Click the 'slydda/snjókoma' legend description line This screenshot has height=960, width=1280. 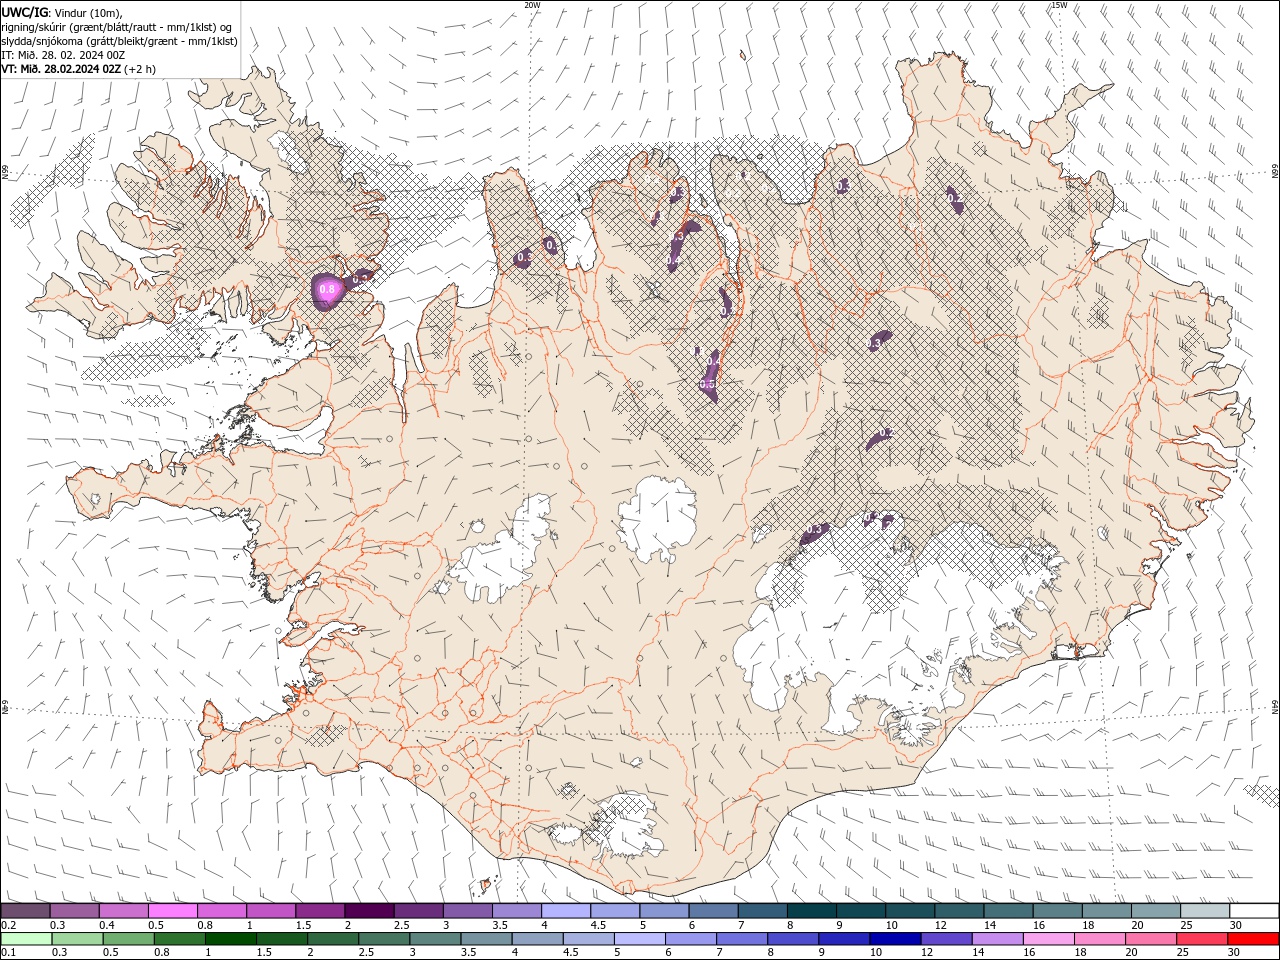(x=119, y=41)
